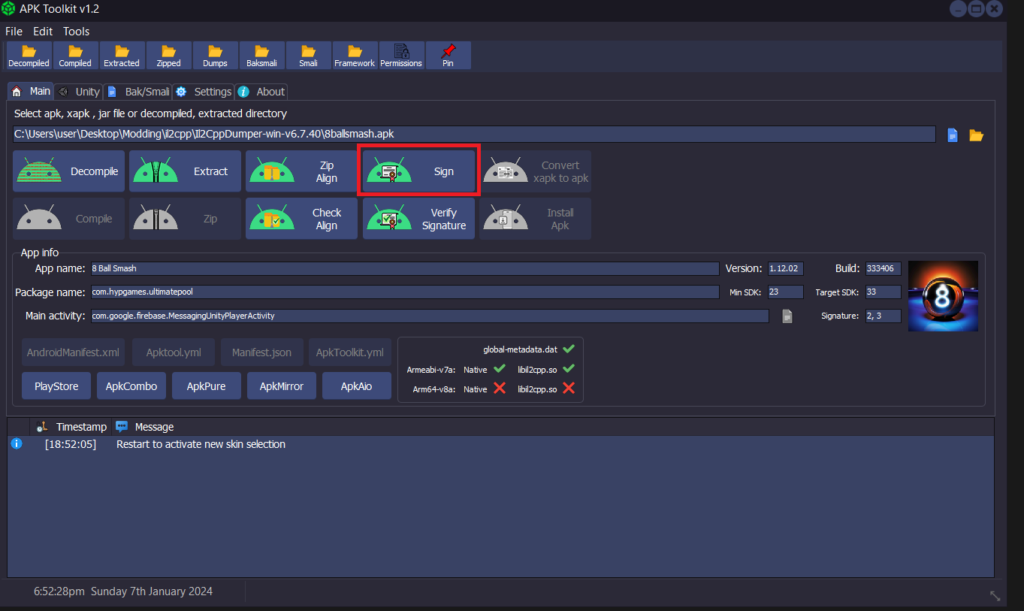Open ApkToolkit.yml button
The width and height of the screenshot is (1024, 611).
(x=349, y=352)
